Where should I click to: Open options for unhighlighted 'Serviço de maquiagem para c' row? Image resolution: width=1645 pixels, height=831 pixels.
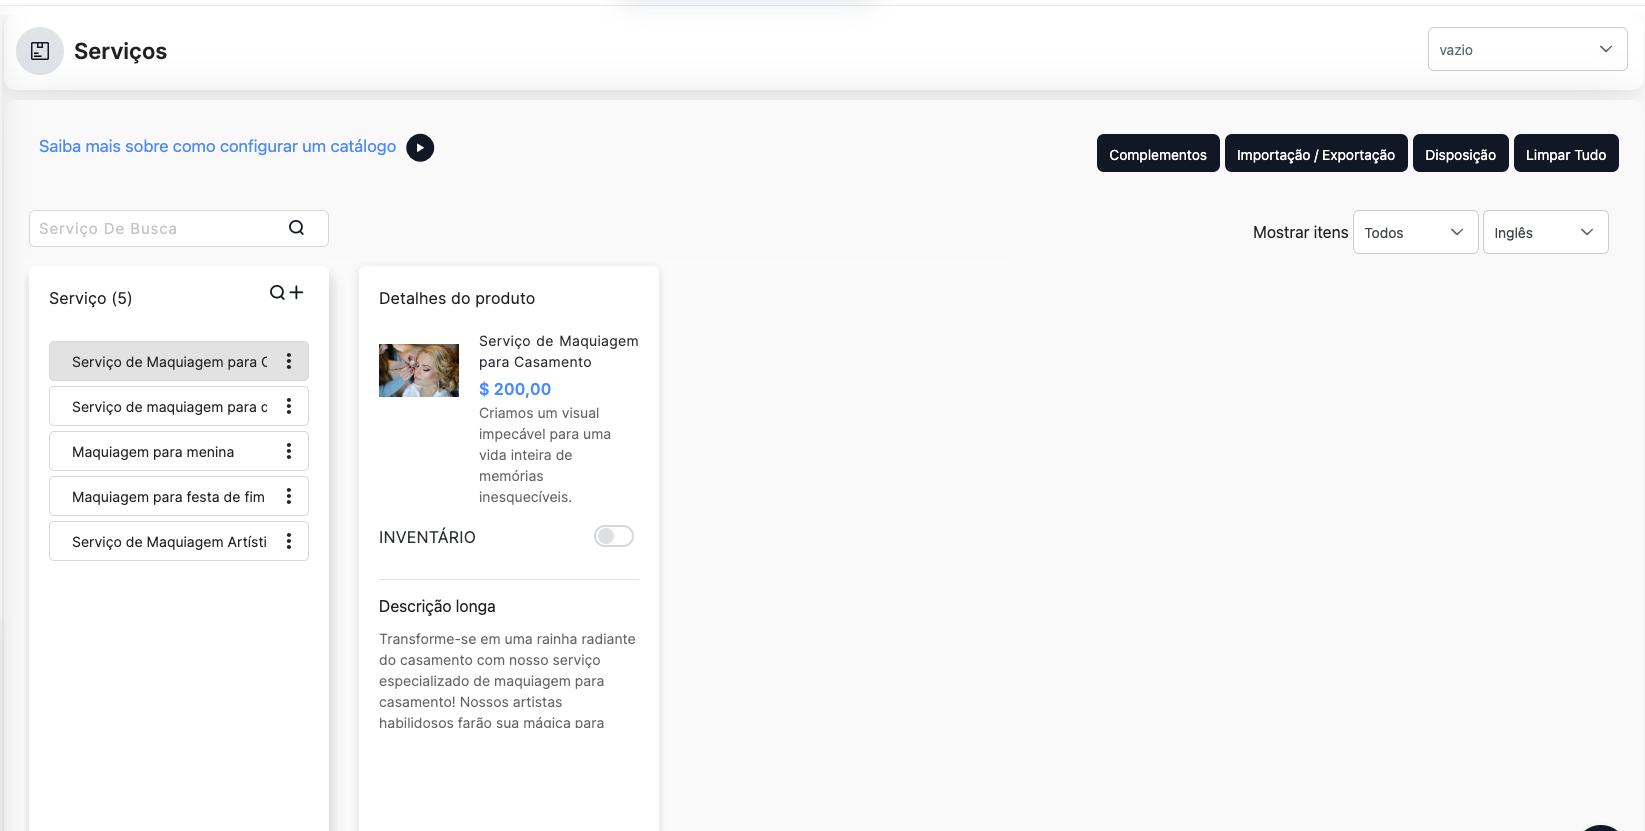[289, 406]
